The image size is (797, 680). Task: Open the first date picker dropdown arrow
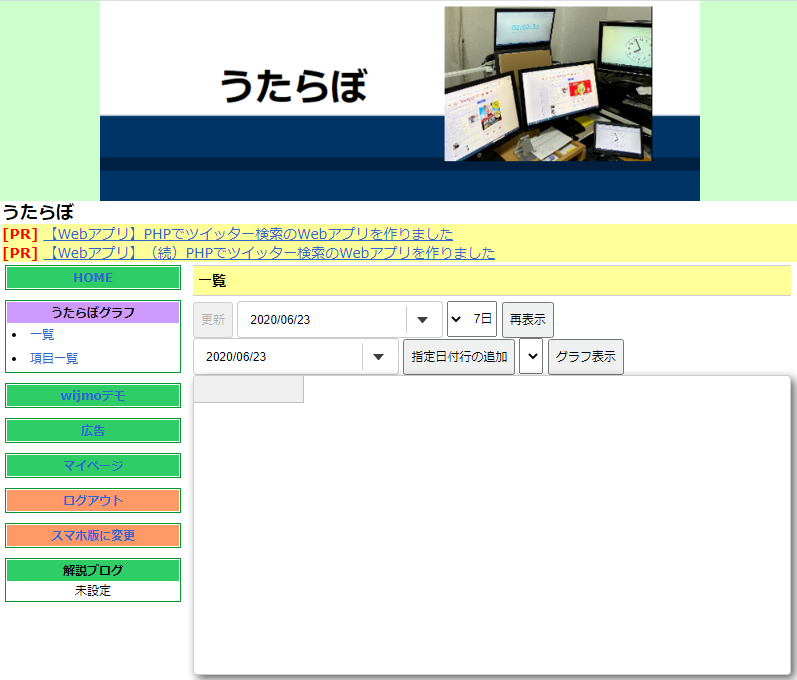422,320
